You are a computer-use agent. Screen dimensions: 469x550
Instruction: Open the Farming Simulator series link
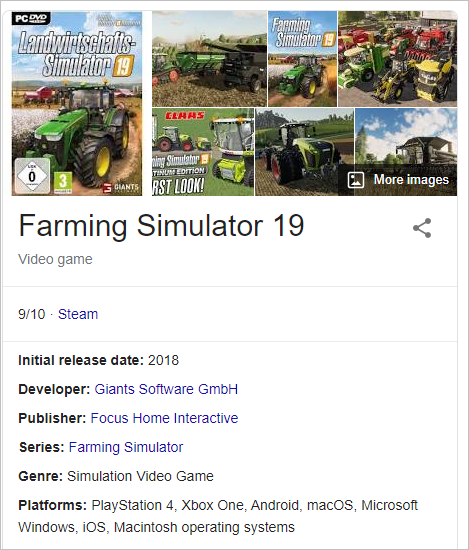click(126, 447)
